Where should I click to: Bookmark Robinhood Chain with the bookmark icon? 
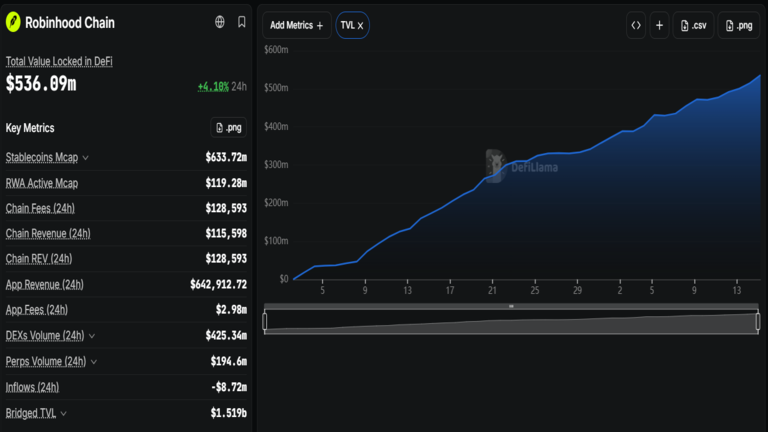click(241, 22)
